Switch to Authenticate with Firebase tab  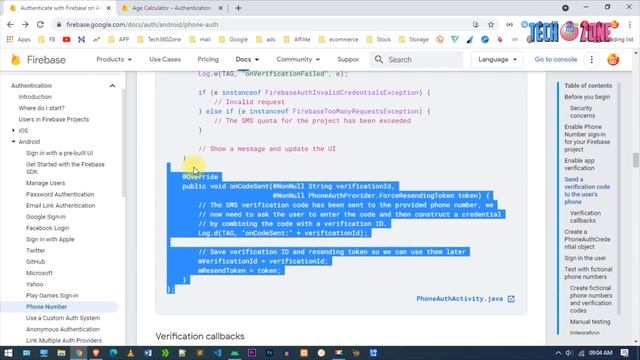pyautogui.click(x=60, y=8)
